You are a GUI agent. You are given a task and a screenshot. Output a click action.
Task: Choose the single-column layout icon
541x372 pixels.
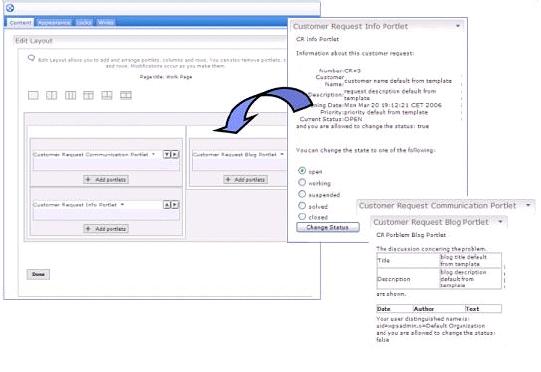[x=33, y=95]
